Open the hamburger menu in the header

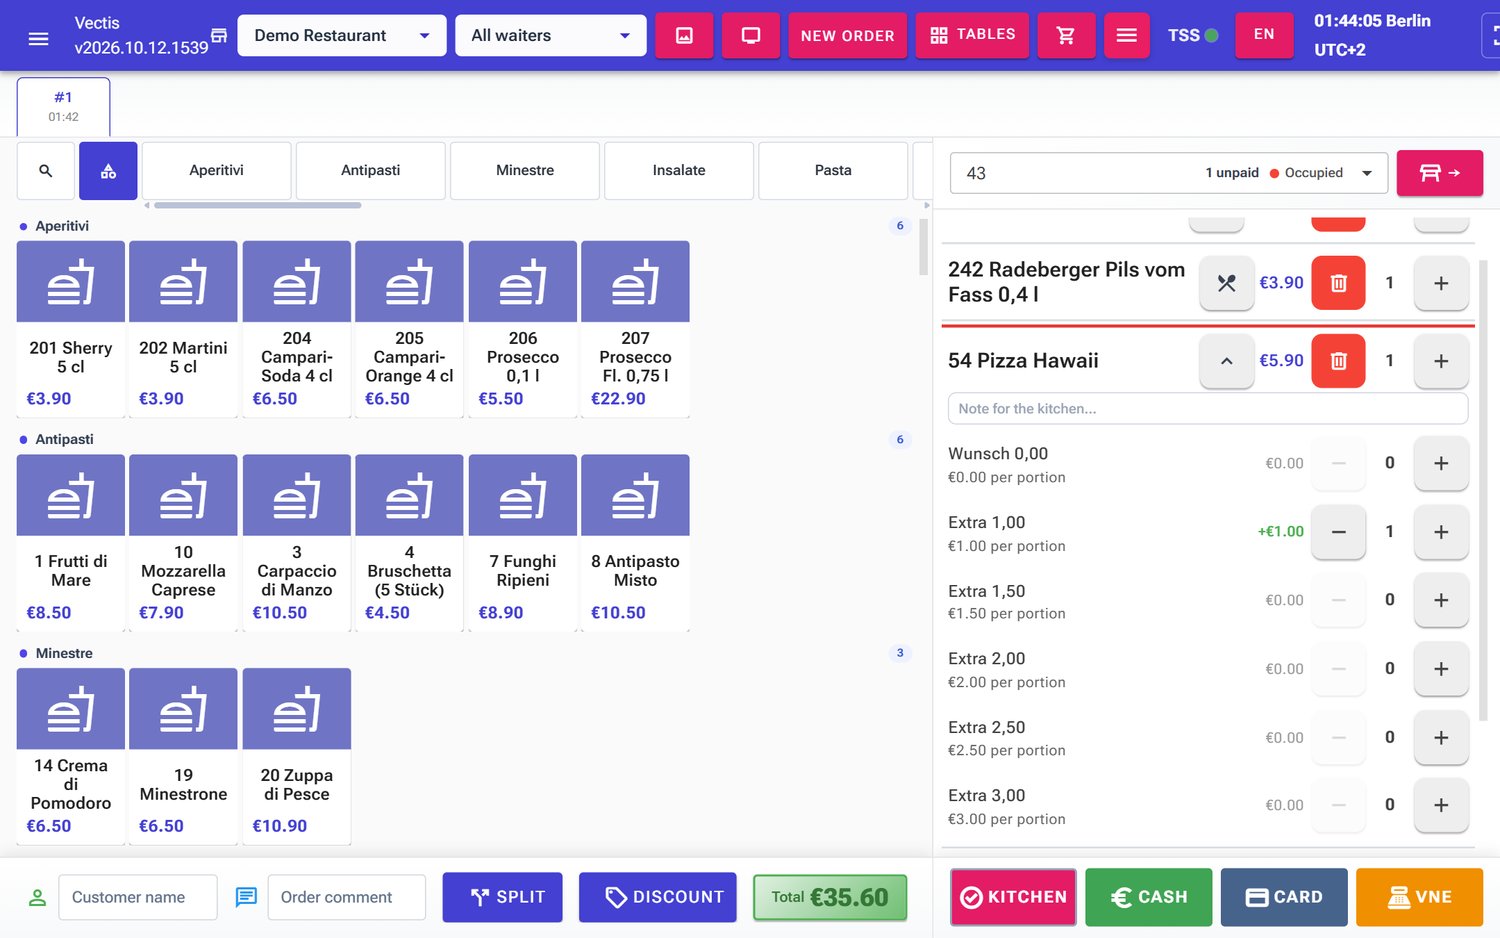tap(38, 38)
